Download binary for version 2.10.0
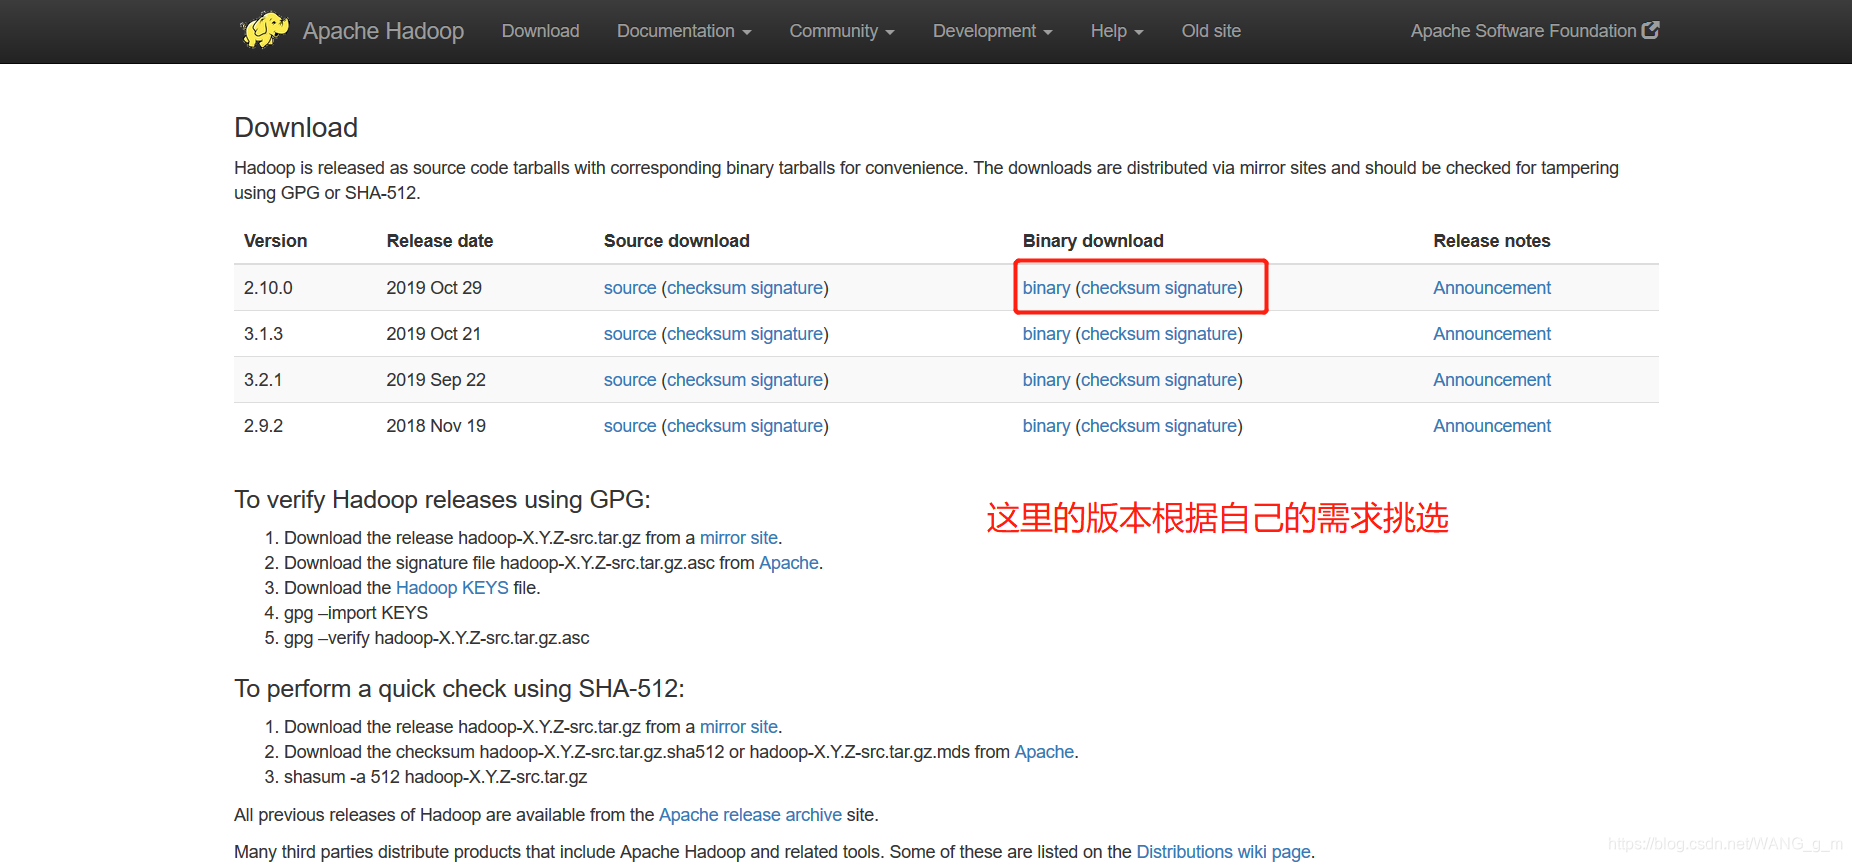 (x=1046, y=288)
